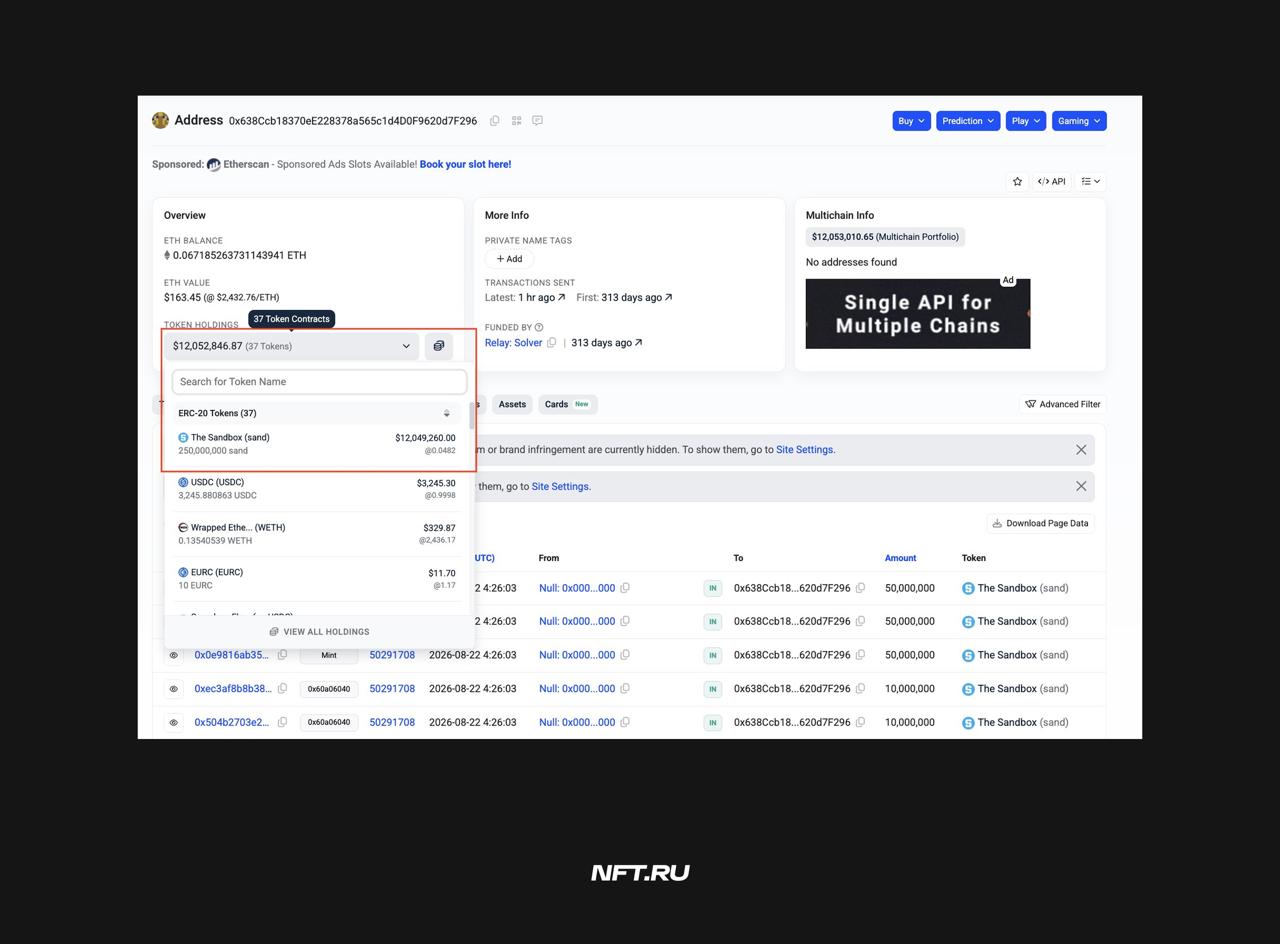Screen dimensions: 1280x944
Task: Open transaction hash 0x504b2703e2...
Action: (232, 722)
